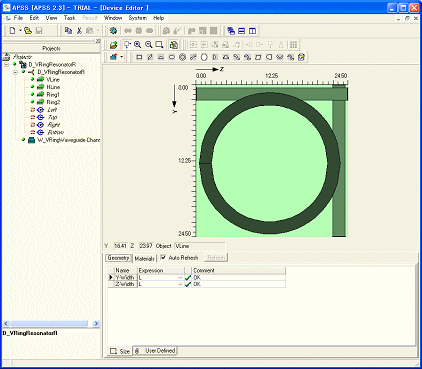Click the Cascade windows icon
This screenshot has height=369, width=422.
tap(231, 31)
